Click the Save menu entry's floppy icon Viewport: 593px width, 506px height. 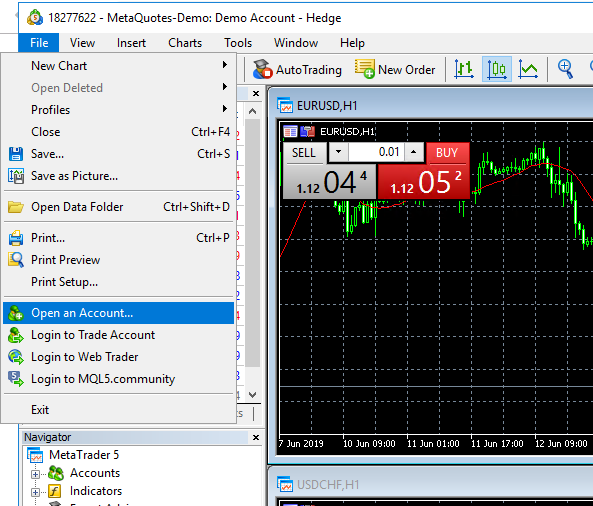[16, 154]
